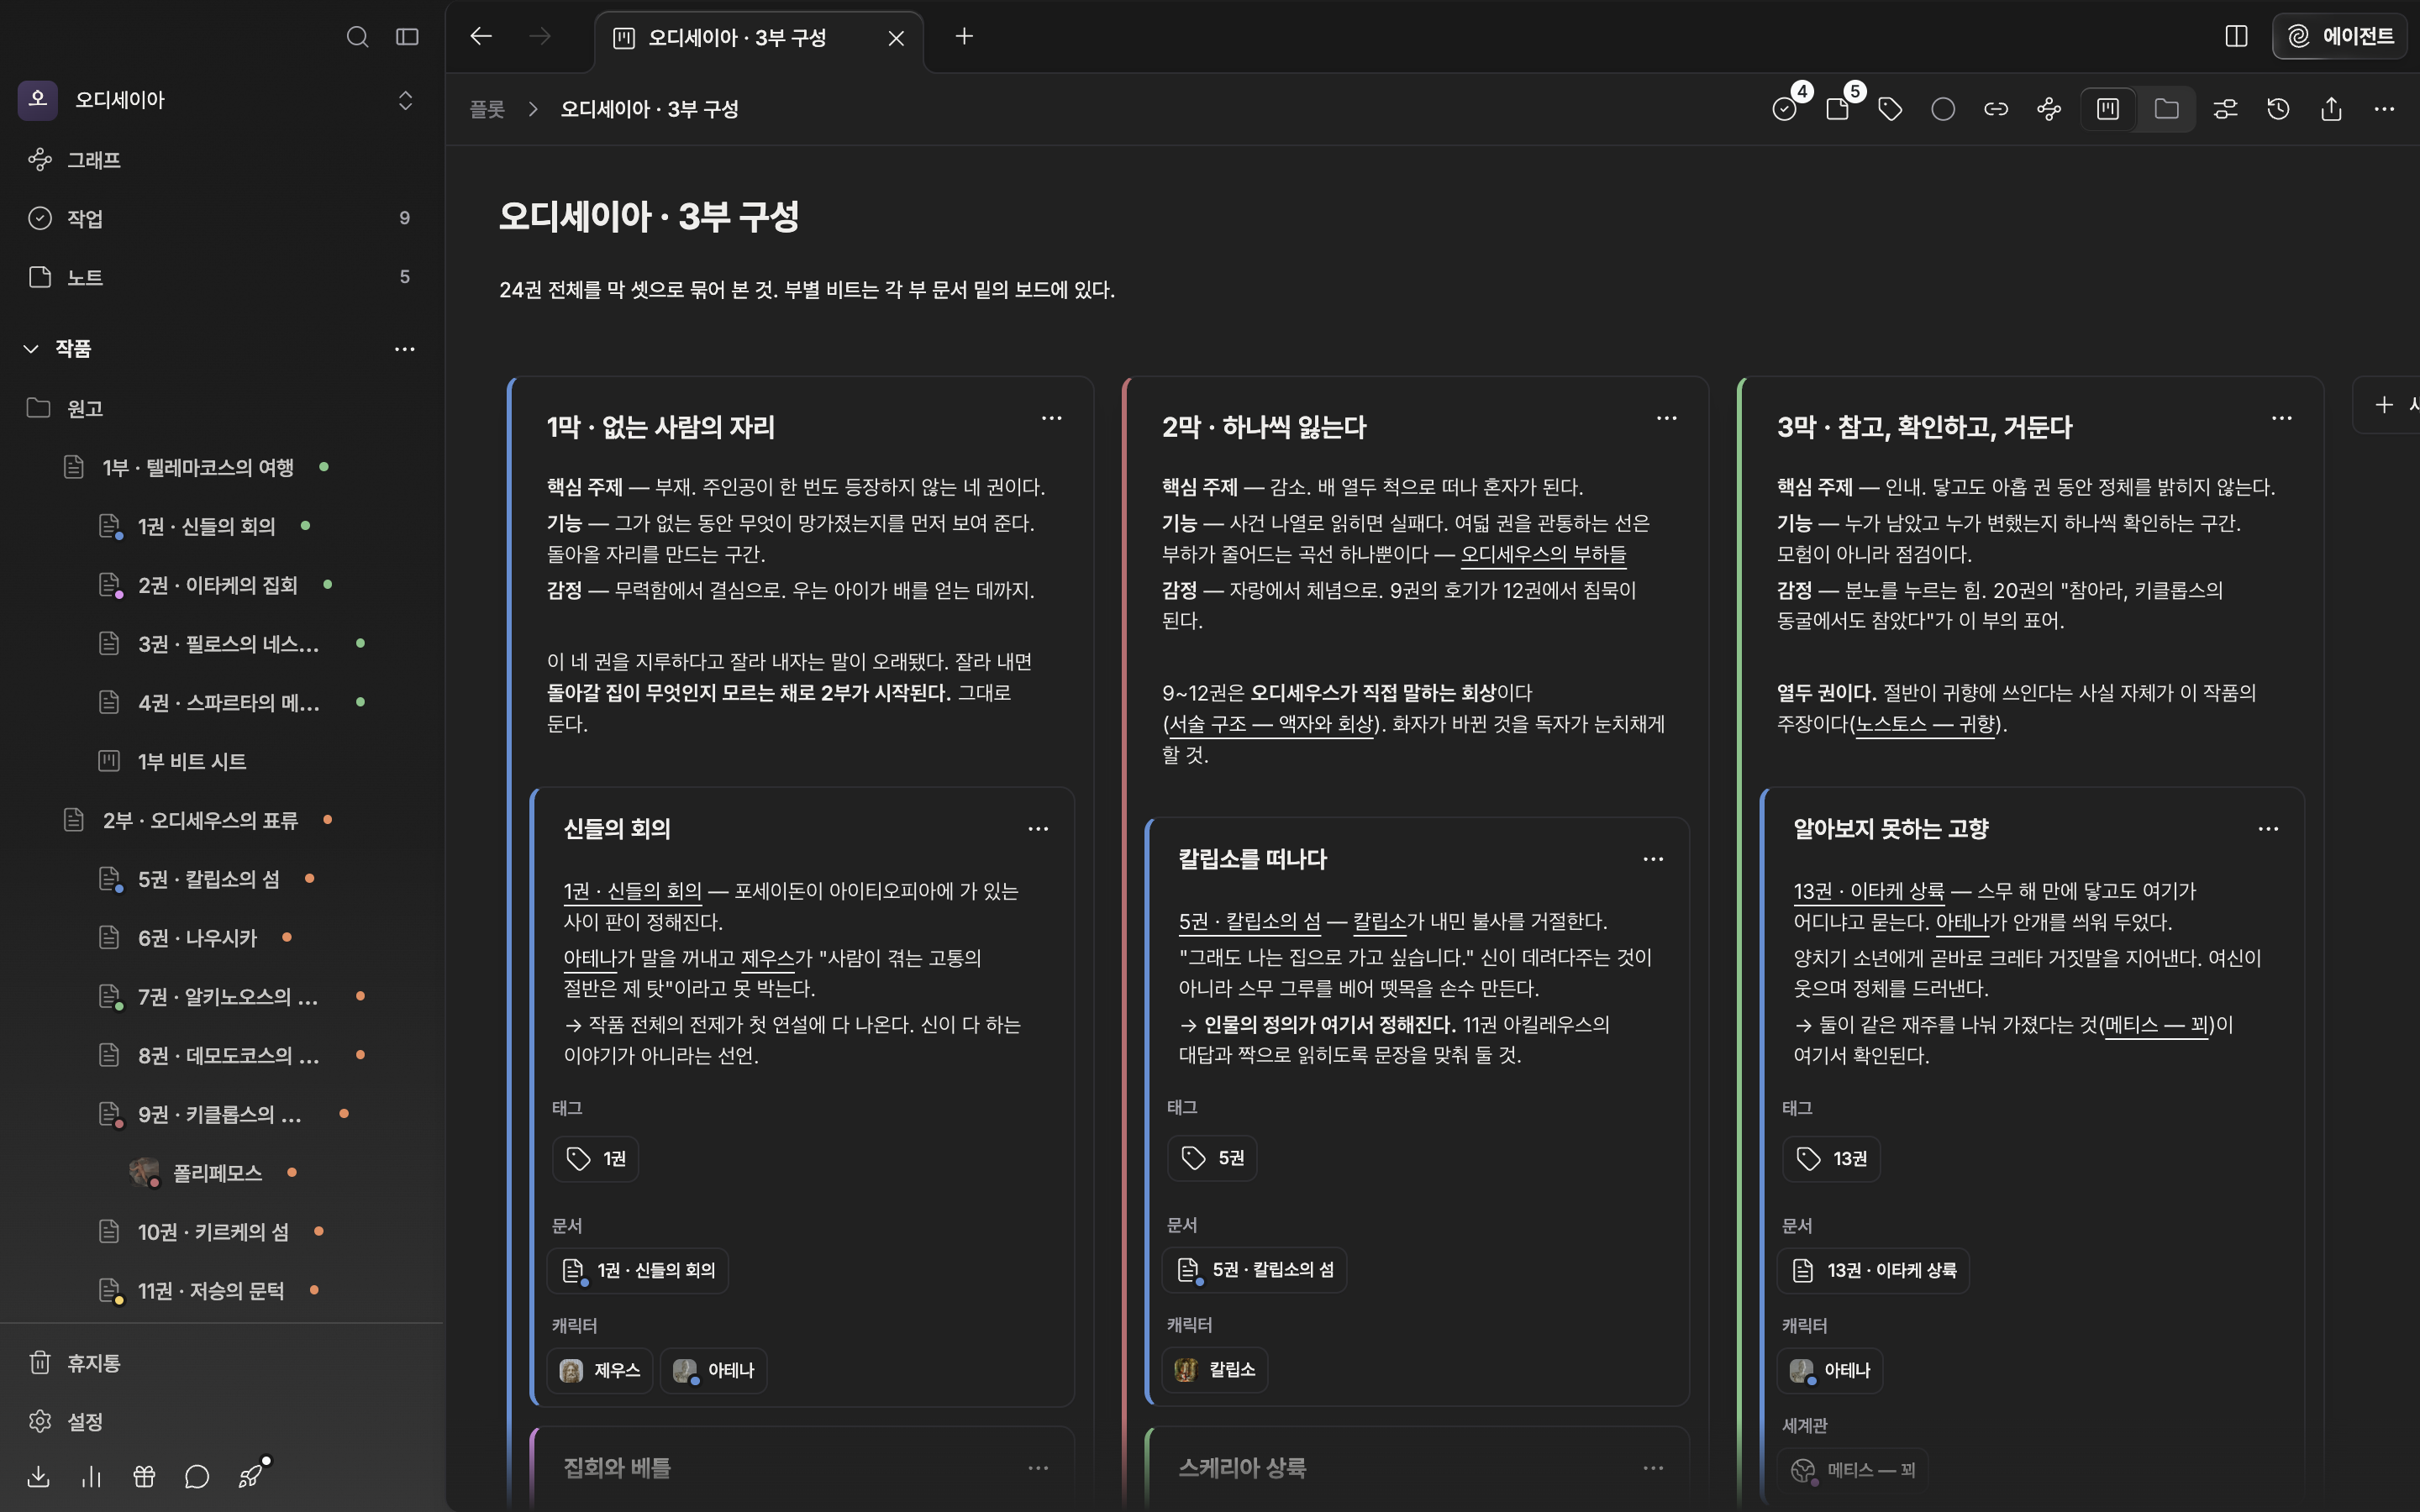Open the 5권 · 칼립소의 섬 document chip
The width and height of the screenshot is (2420, 1512).
coord(1255,1269)
